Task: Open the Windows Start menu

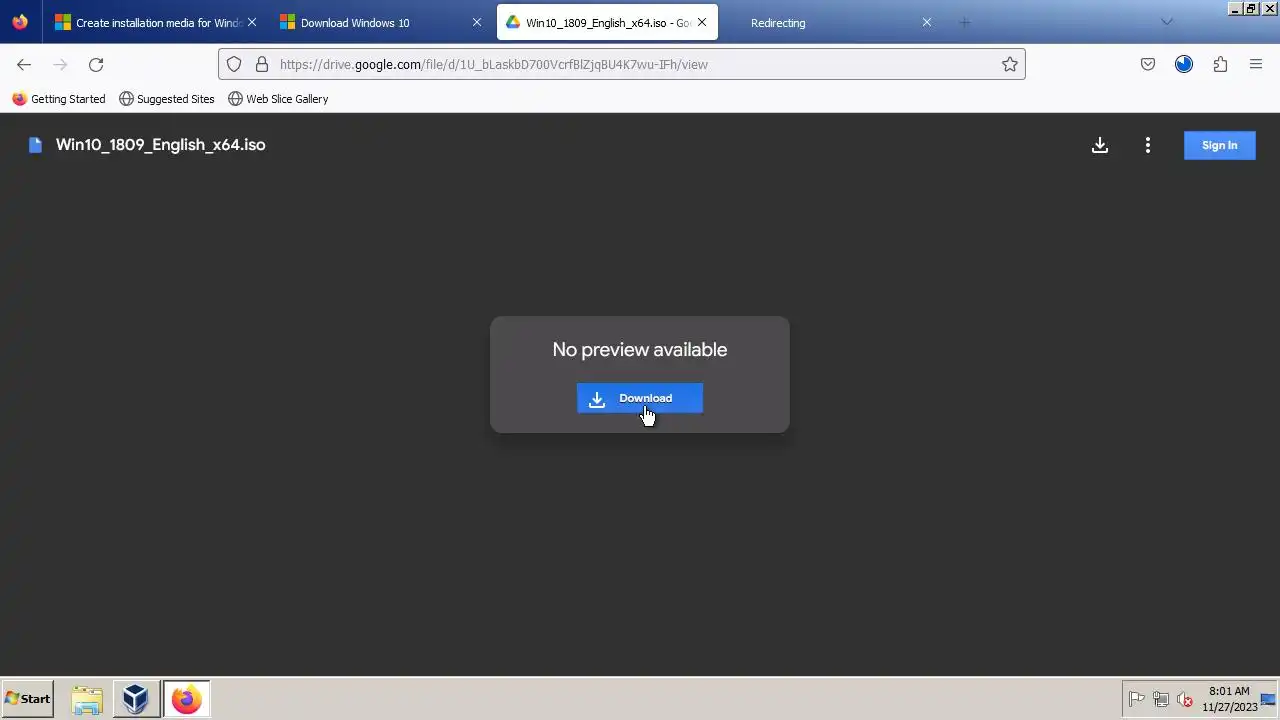Action: (x=27, y=699)
